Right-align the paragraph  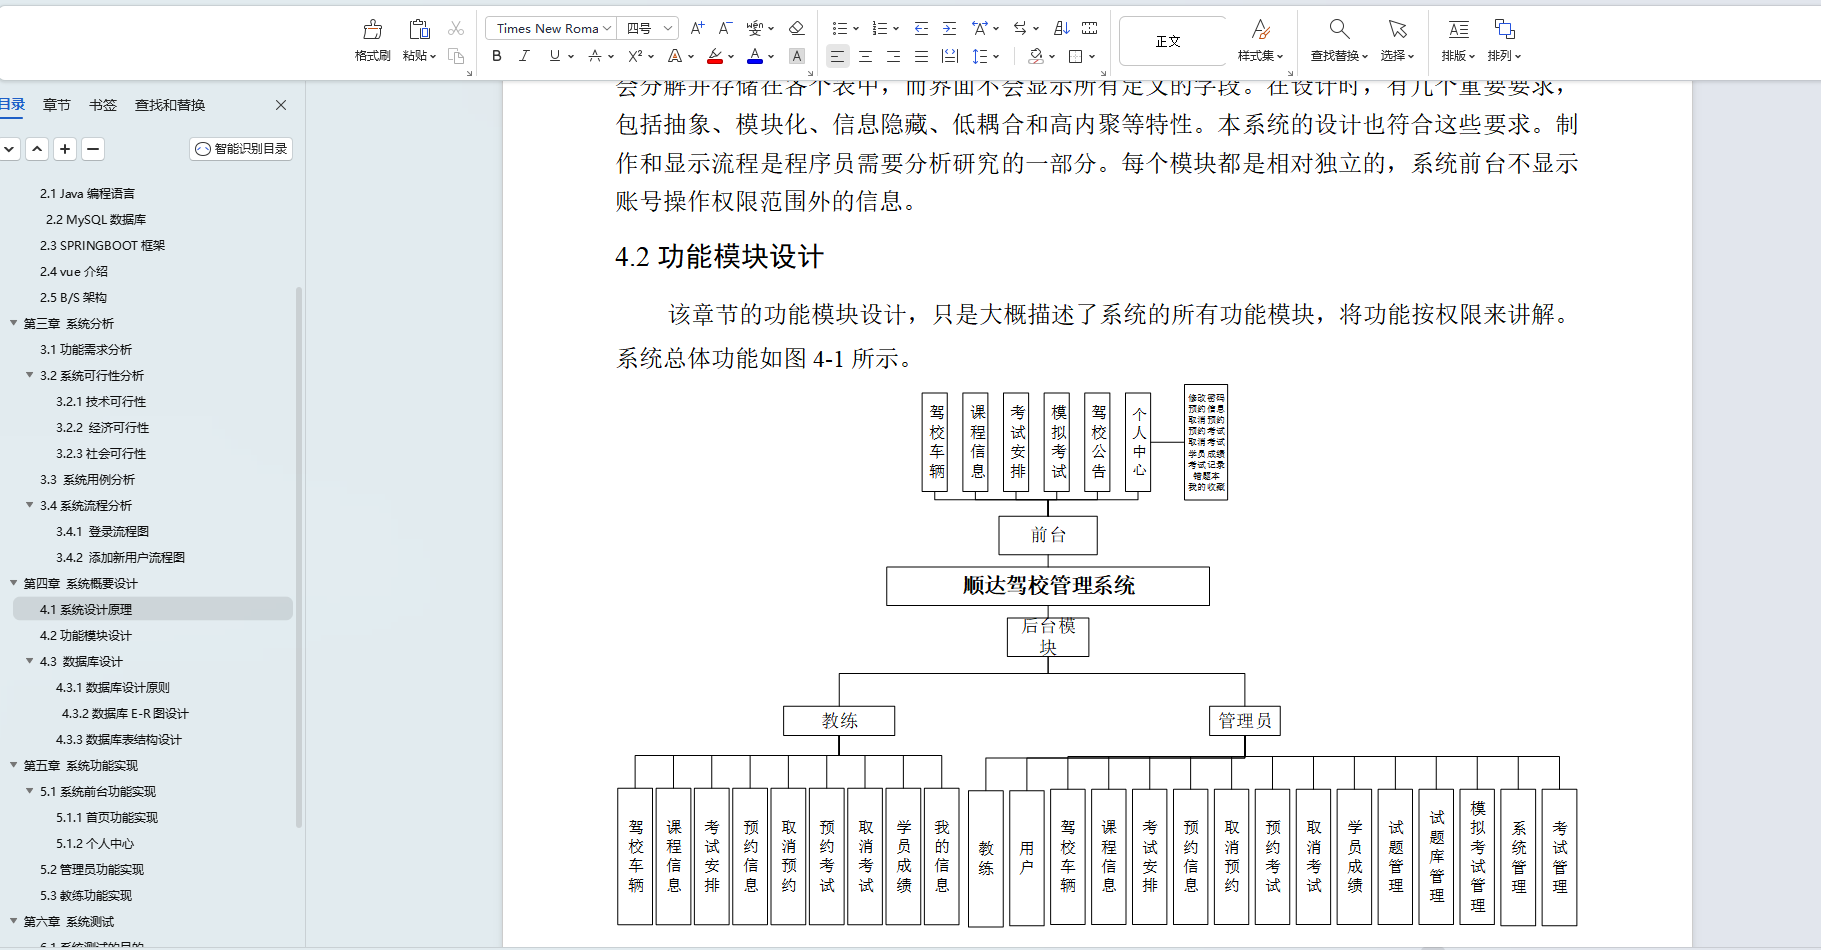(894, 56)
